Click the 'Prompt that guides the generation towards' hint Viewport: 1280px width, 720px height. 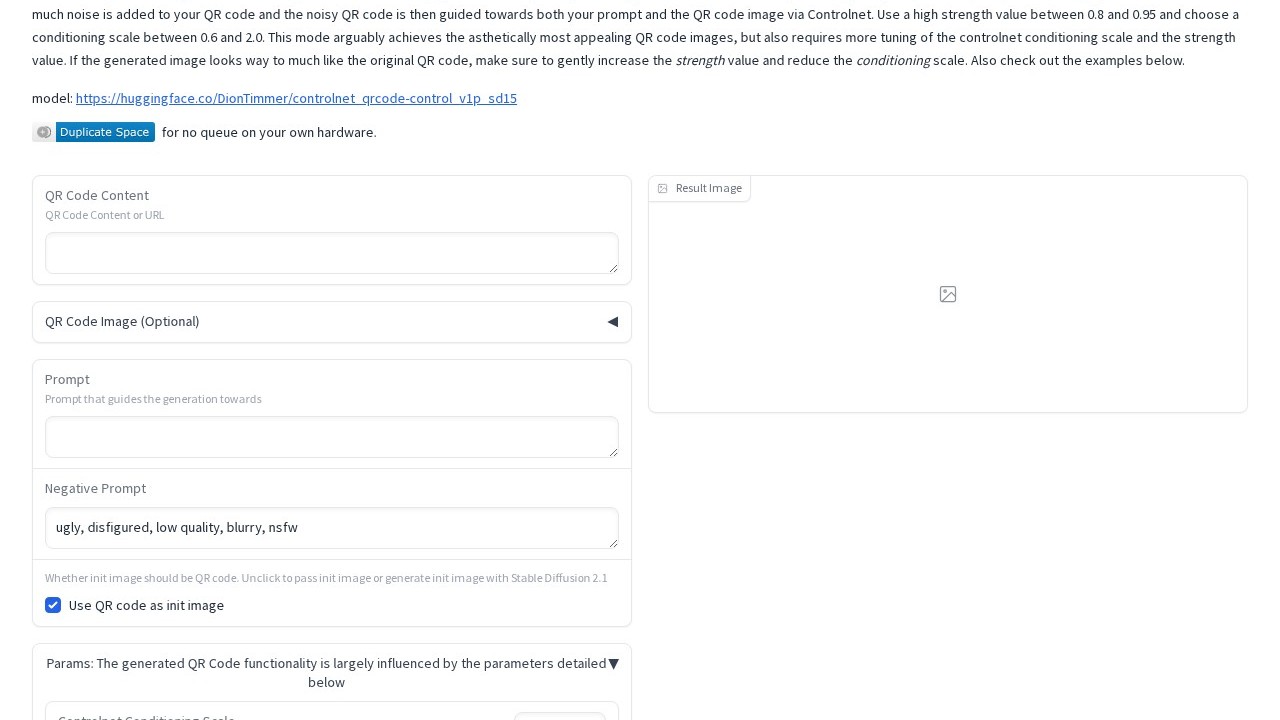[153, 399]
